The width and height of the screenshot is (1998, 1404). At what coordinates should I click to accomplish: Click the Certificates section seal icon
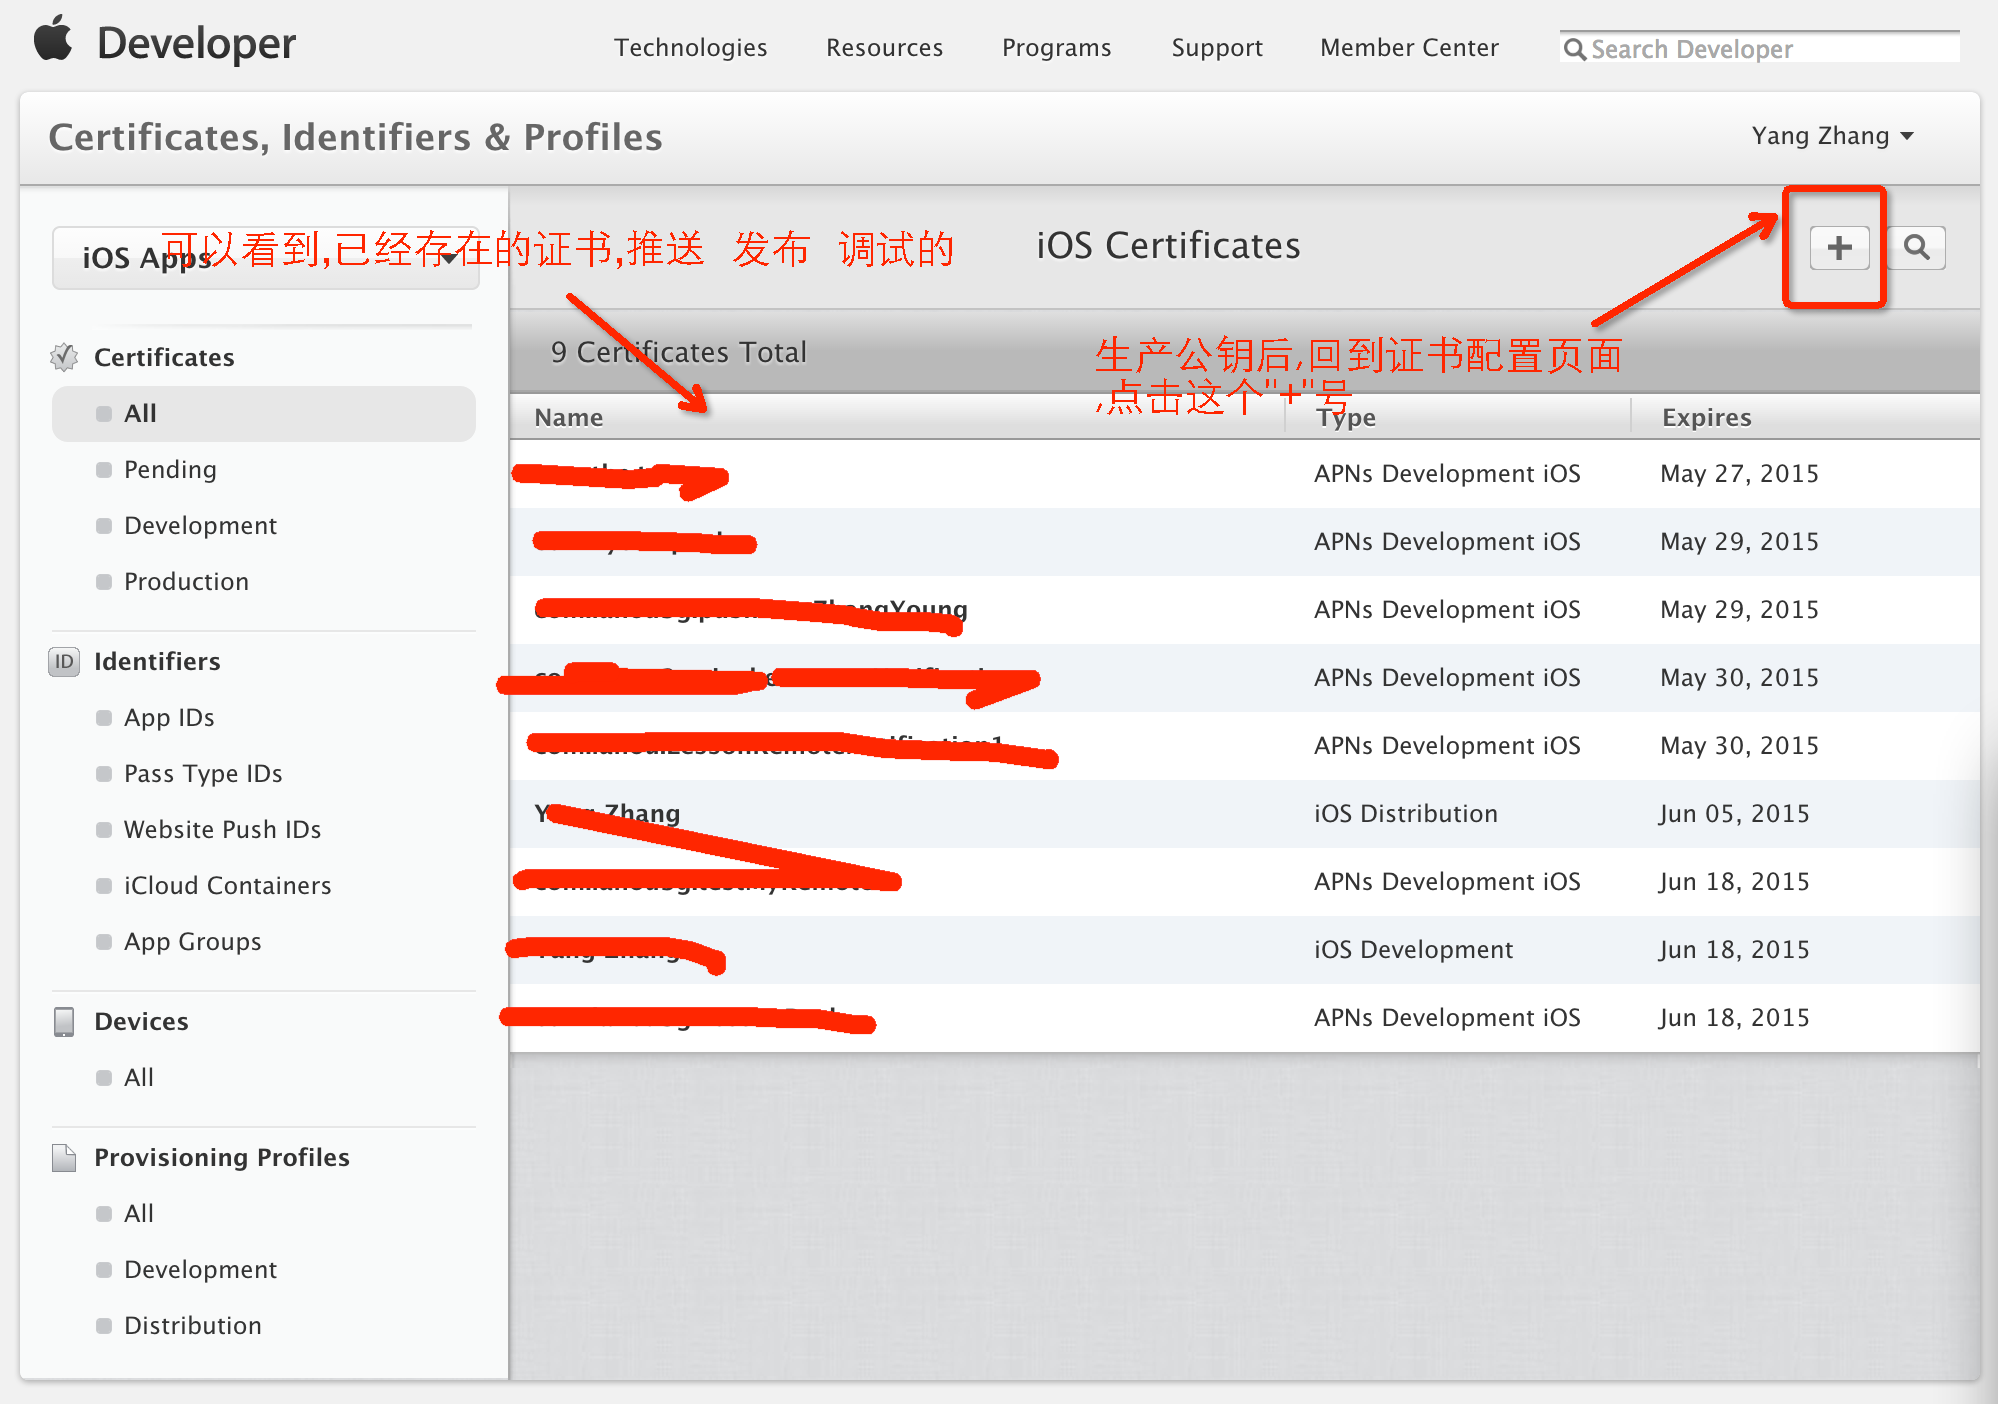pos(64,357)
